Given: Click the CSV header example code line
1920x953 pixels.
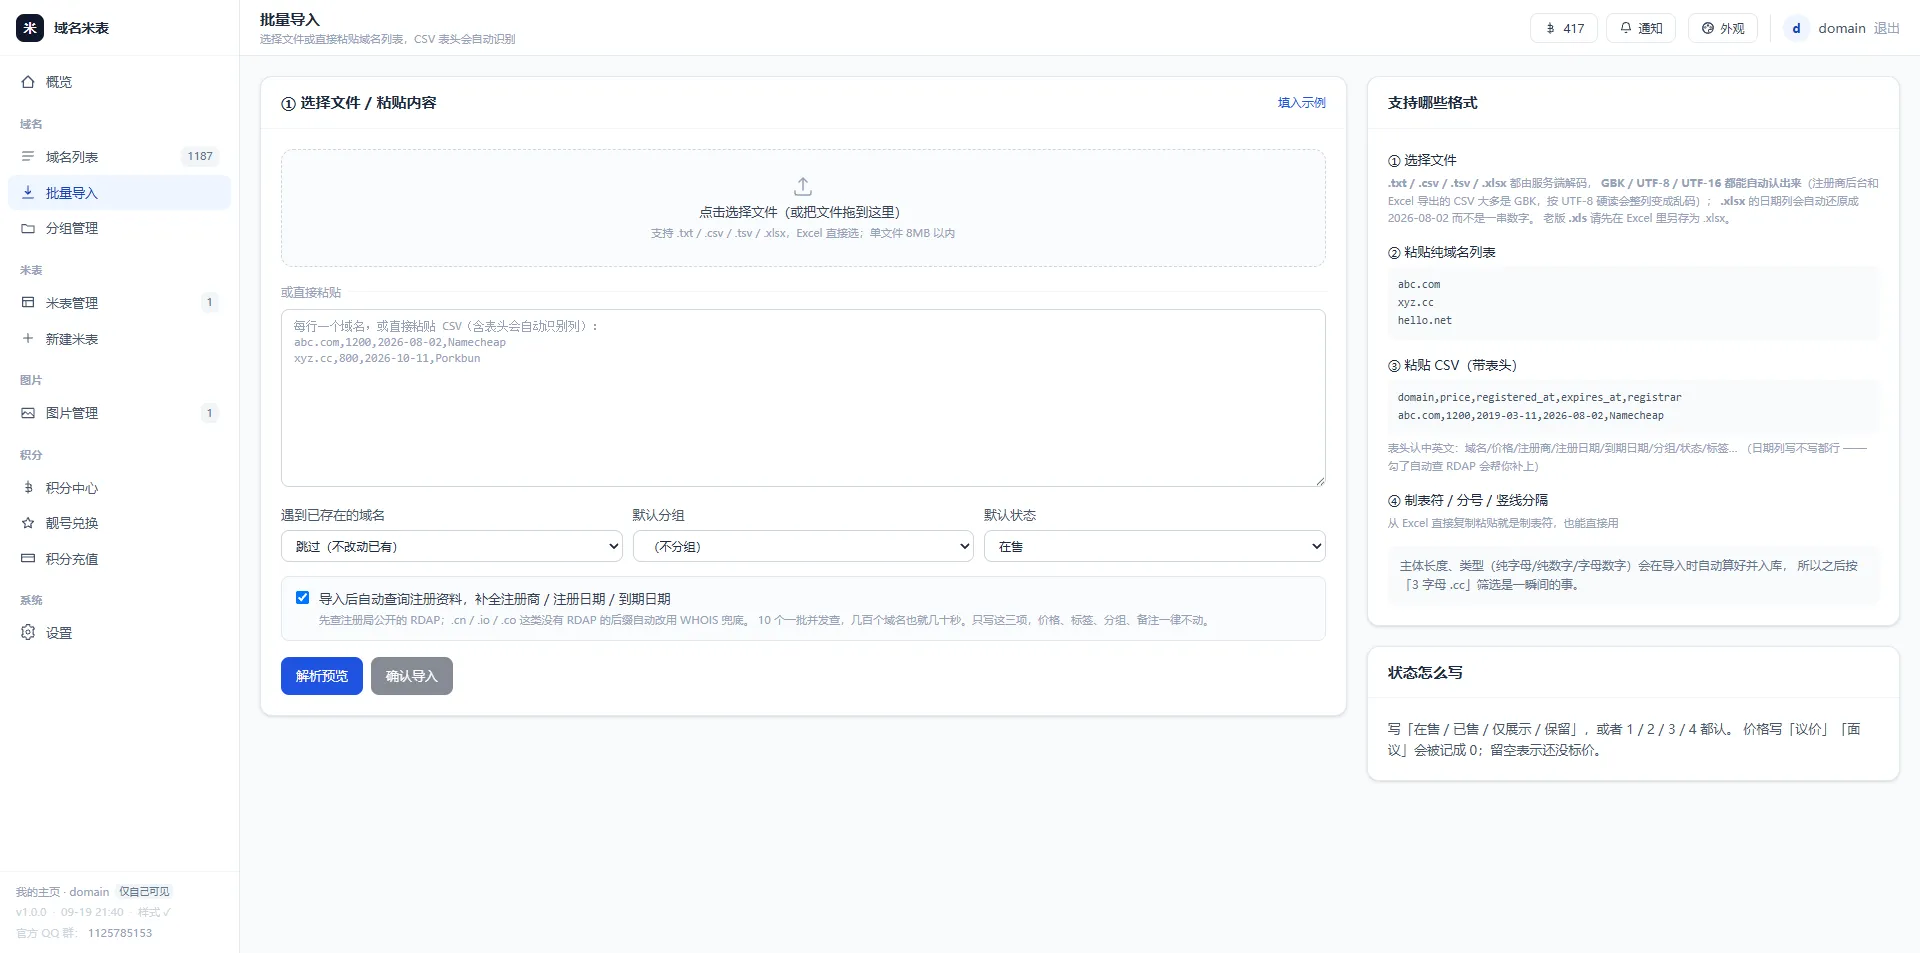Looking at the screenshot, I should (x=1539, y=398).
